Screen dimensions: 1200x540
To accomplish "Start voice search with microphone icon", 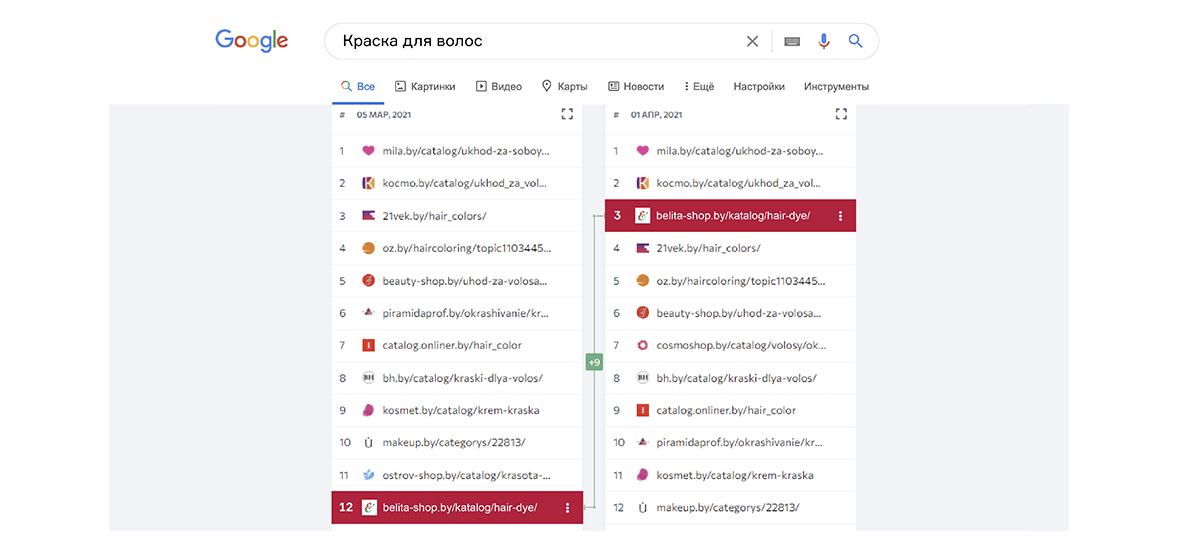I will 824,41.
